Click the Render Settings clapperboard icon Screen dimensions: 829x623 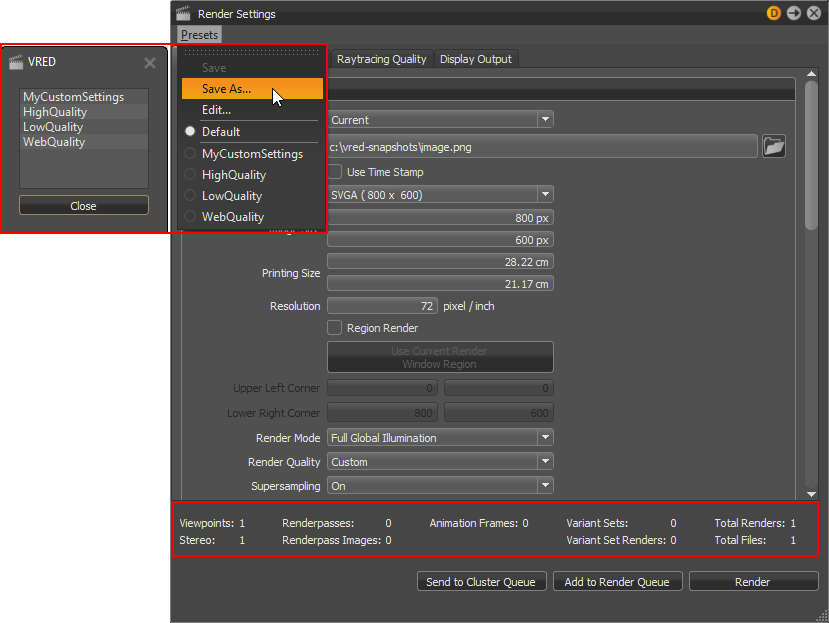[182, 13]
